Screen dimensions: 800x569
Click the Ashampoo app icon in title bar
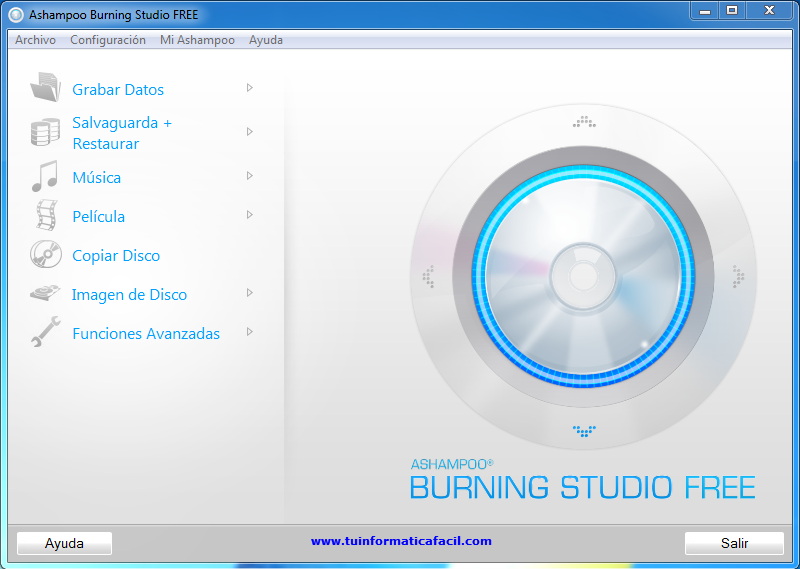point(16,15)
